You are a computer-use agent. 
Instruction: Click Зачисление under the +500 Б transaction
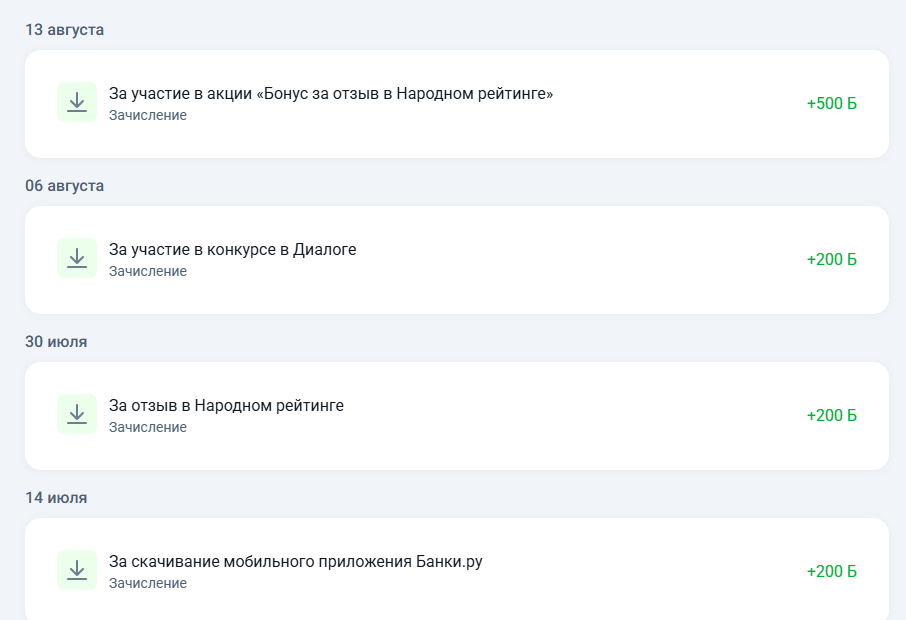tap(149, 115)
